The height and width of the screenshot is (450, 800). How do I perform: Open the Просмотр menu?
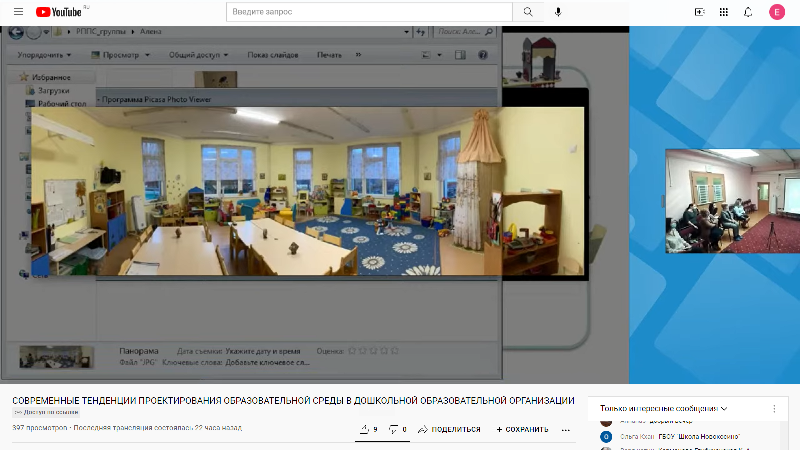point(120,55)
